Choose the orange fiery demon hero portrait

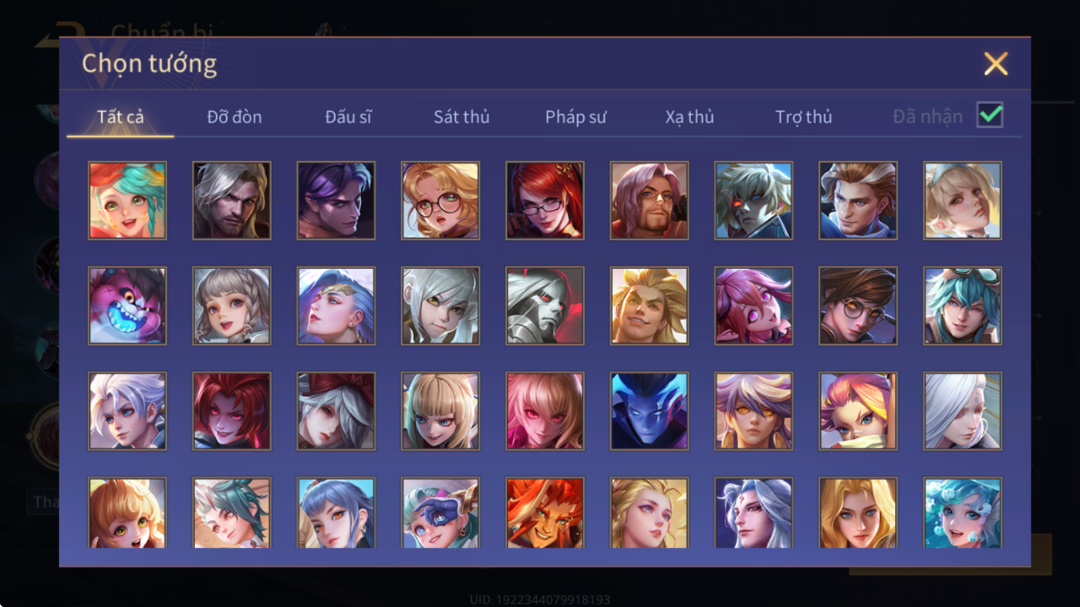point(545,513)
